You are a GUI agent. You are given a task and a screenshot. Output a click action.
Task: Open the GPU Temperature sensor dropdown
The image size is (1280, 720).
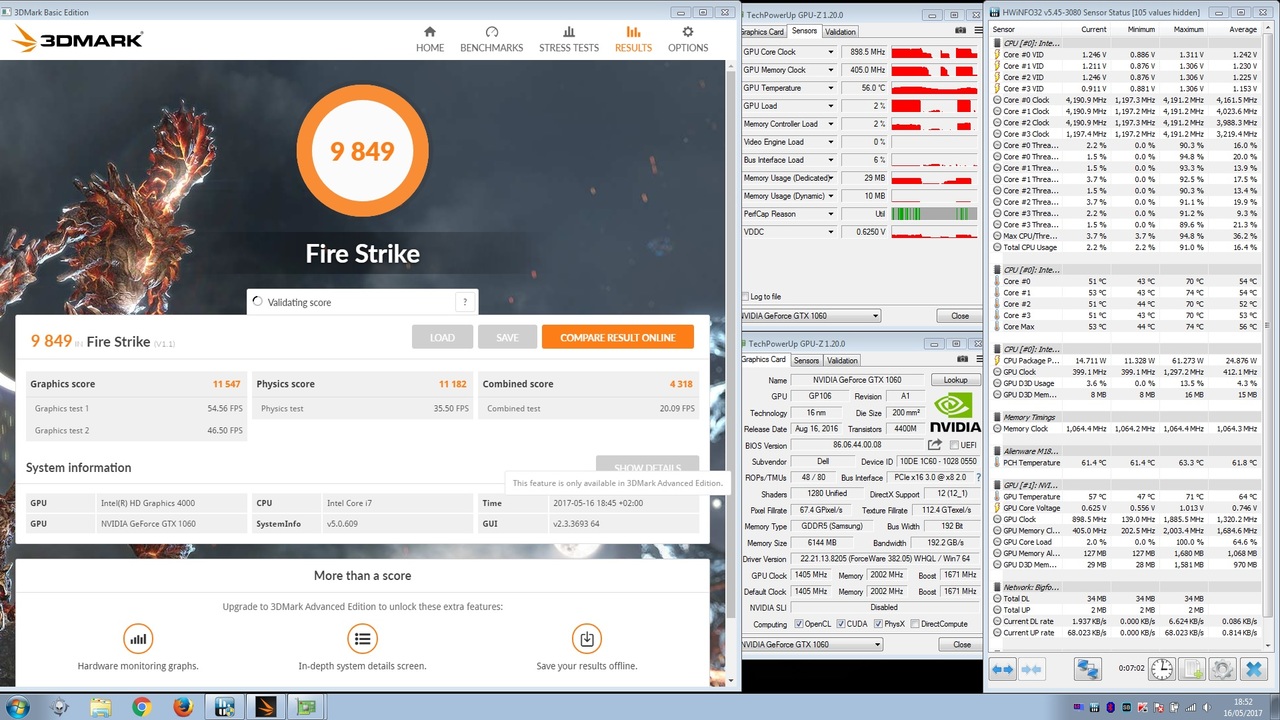[830, 88]
